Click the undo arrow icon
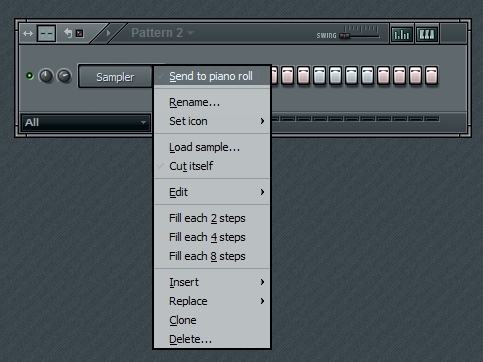Screen dimensions: 483x362 tap(68, 33)
